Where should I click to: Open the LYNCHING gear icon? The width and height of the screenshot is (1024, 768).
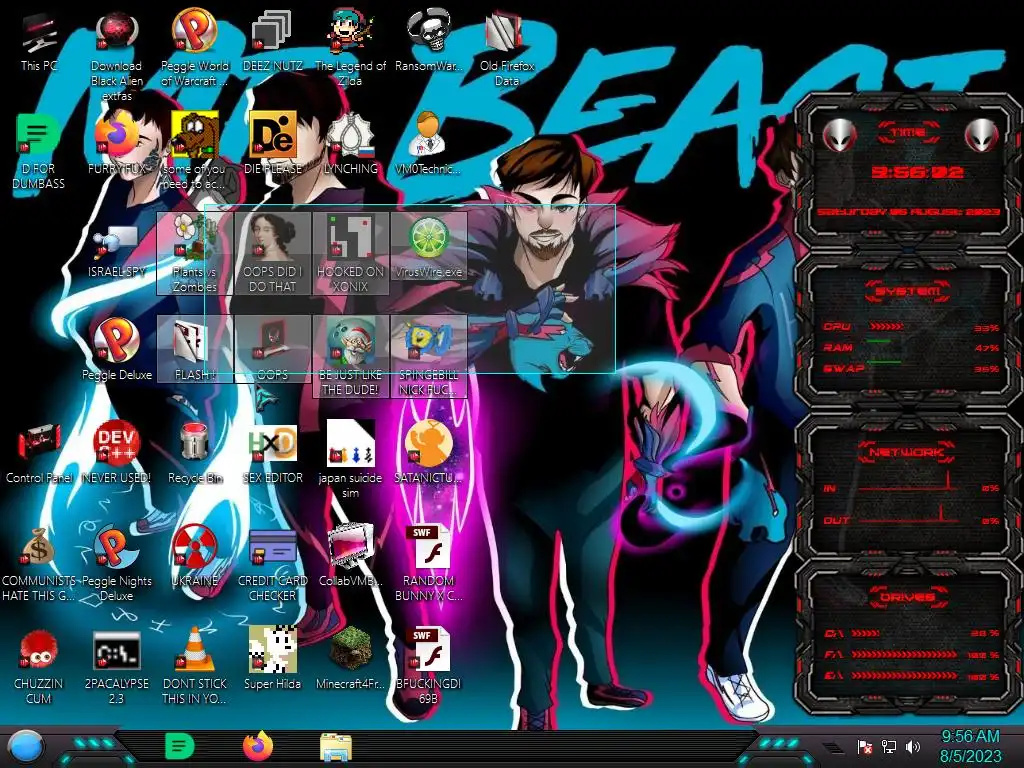coord(350,144)
